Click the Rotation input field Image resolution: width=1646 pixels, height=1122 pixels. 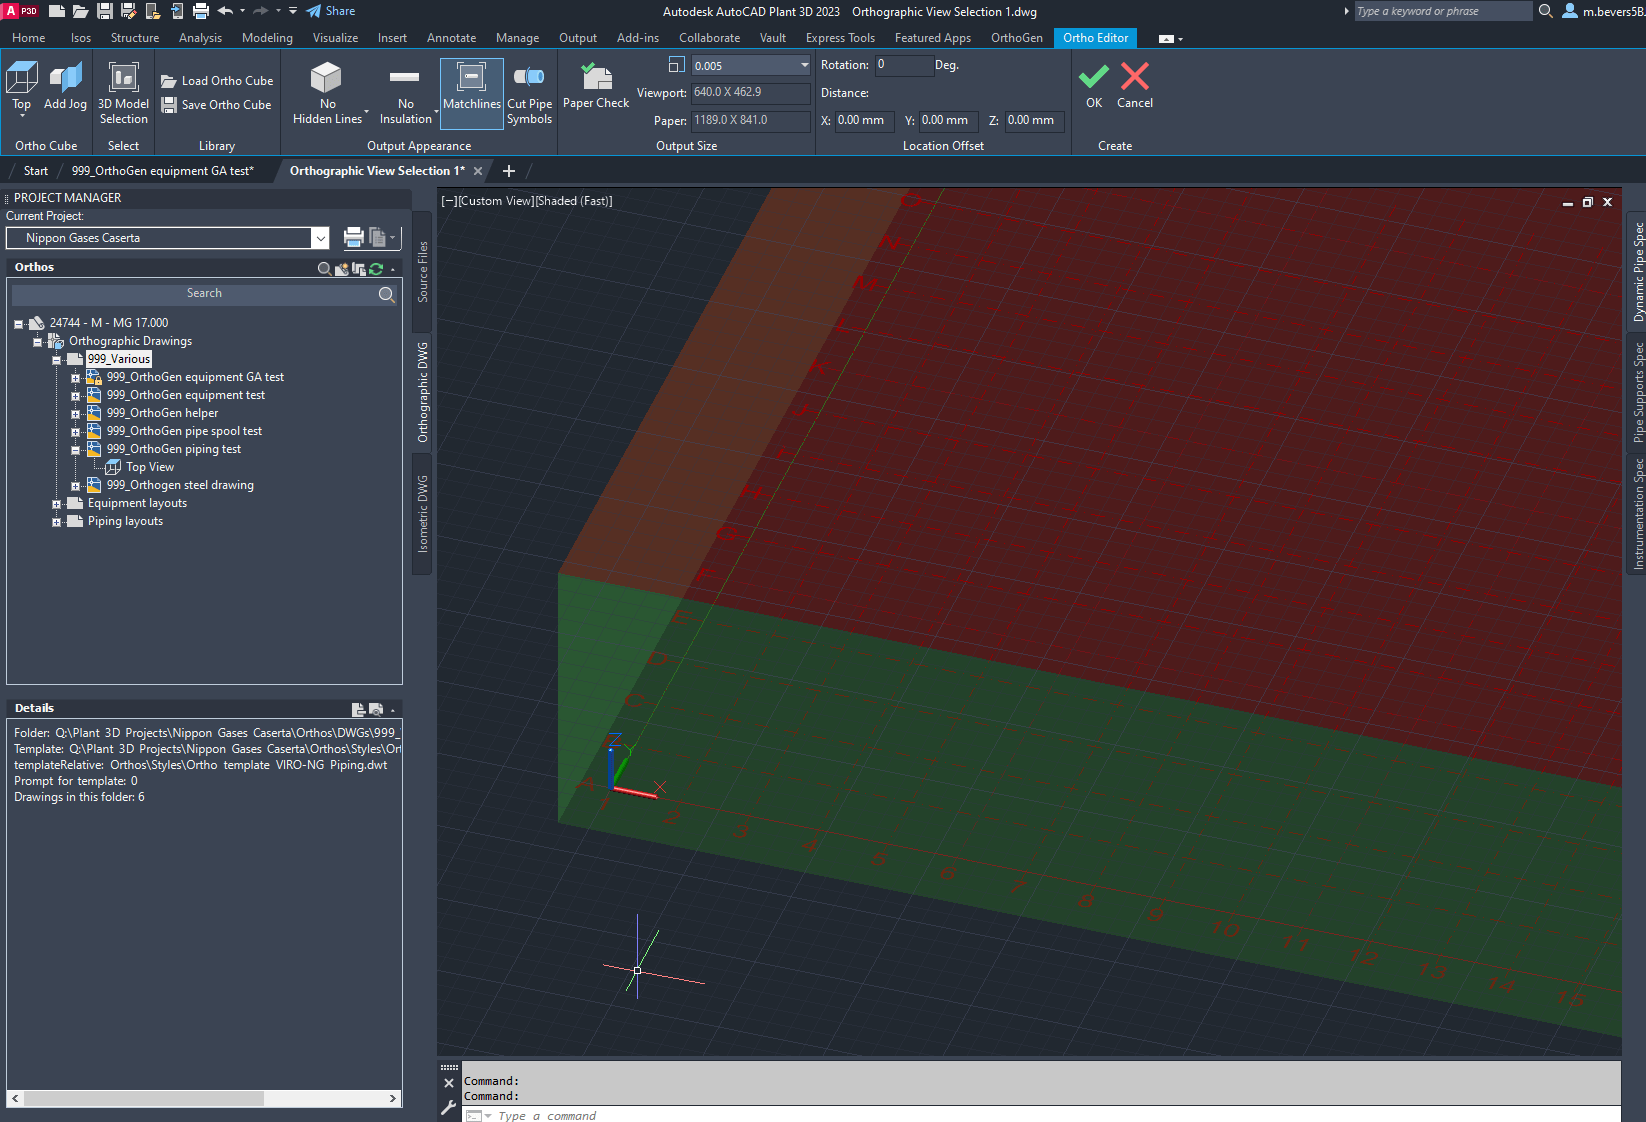(904, 65)
